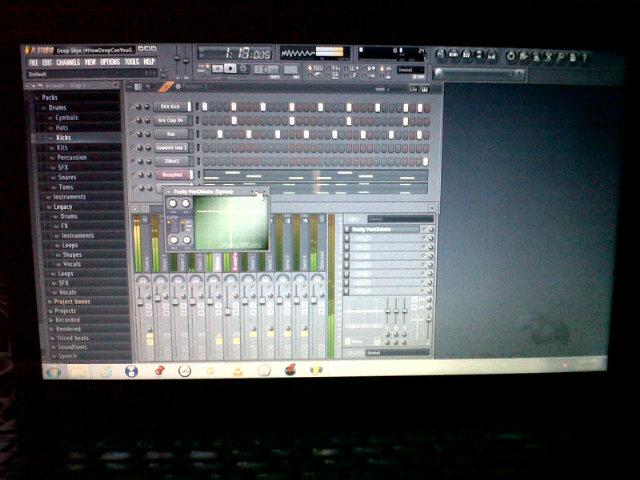Image resolution: width=640 pixels, height=480 pixels.
Task: Open the FILE menu
Action: (x=33, y=62)
